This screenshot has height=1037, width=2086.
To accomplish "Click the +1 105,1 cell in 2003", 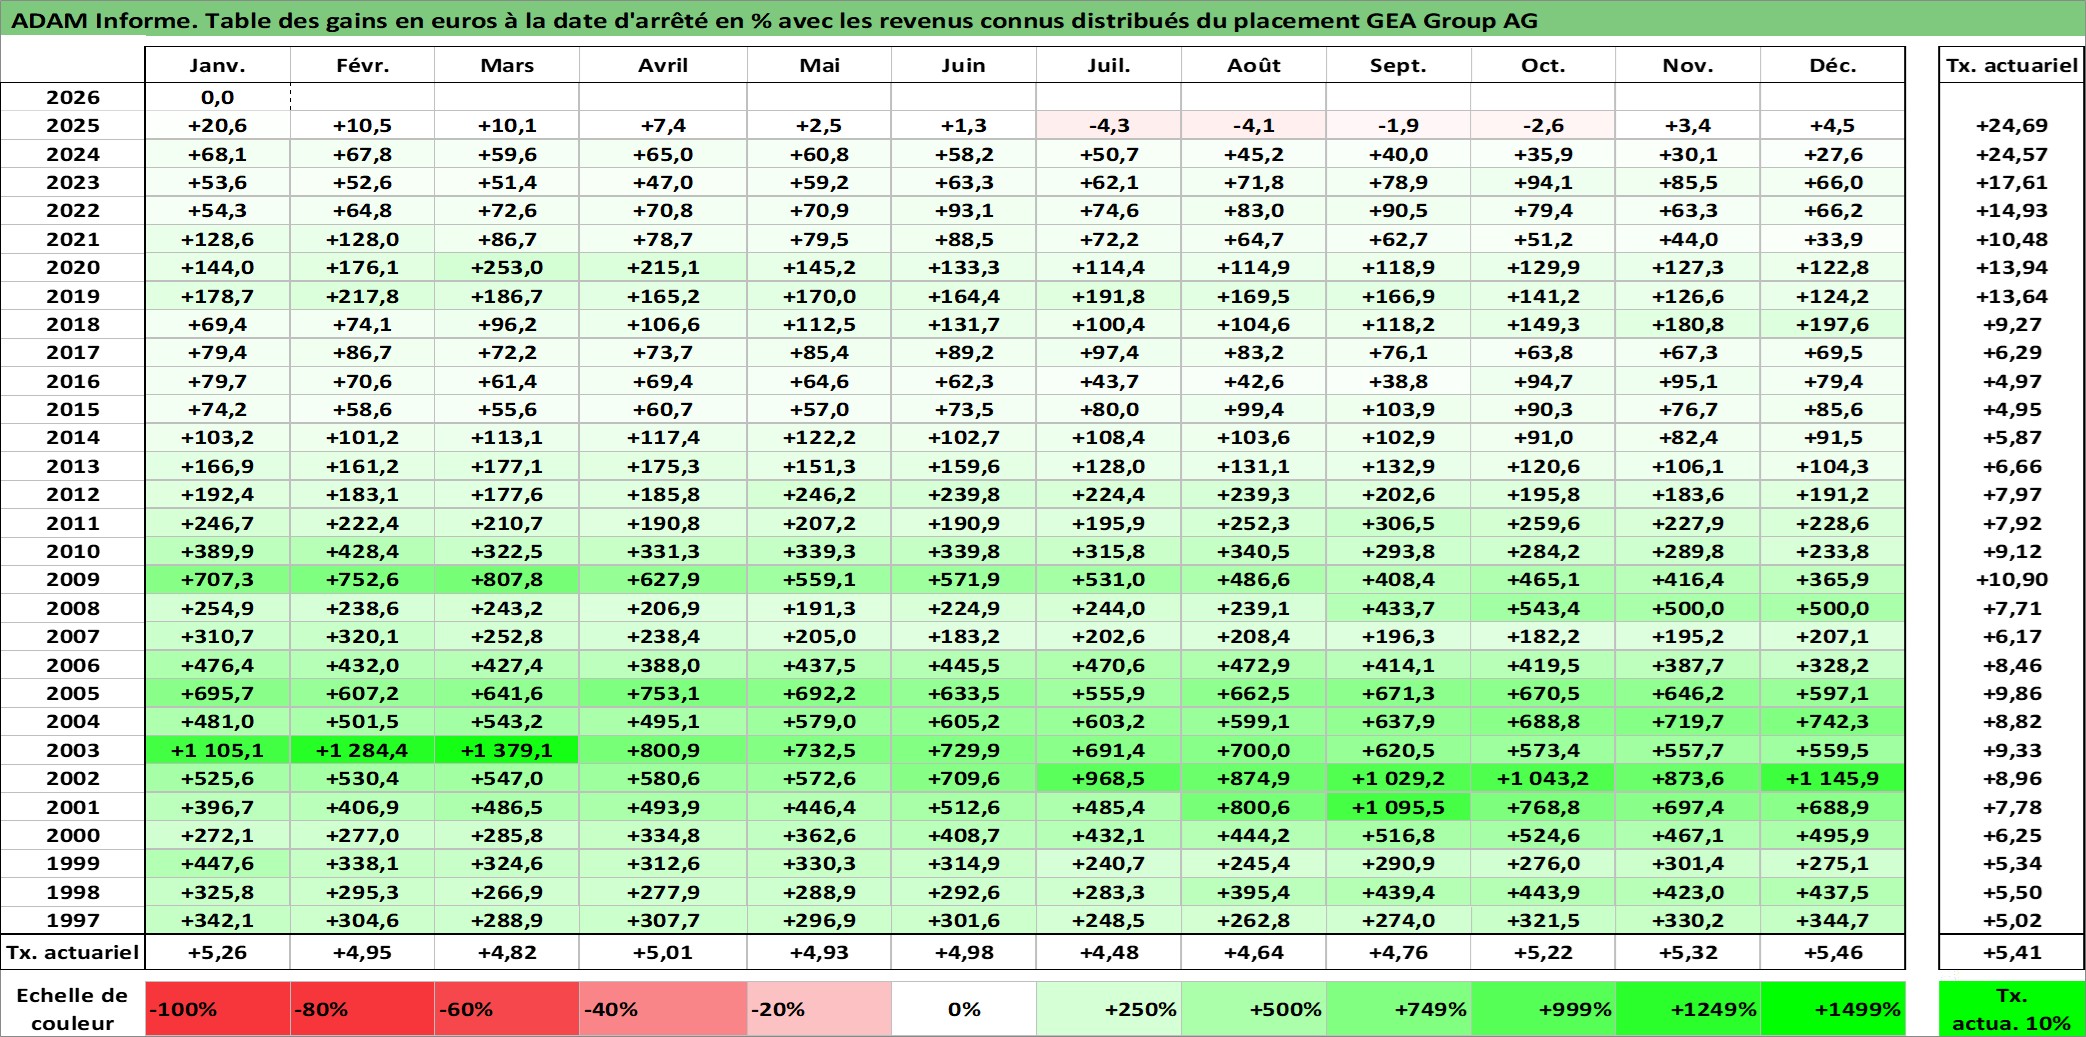I will coord(218,750).
